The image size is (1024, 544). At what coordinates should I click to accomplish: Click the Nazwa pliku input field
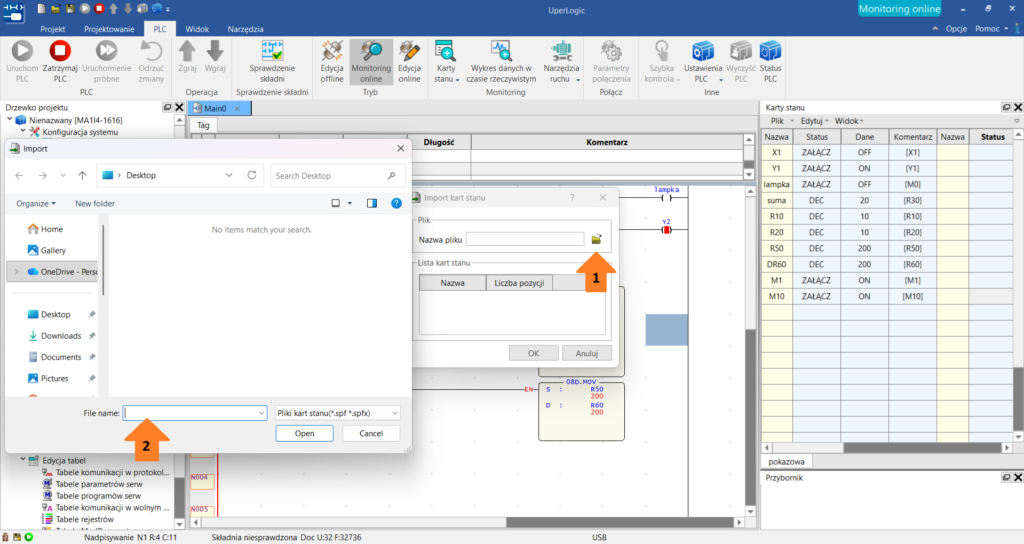coord(525,240)
